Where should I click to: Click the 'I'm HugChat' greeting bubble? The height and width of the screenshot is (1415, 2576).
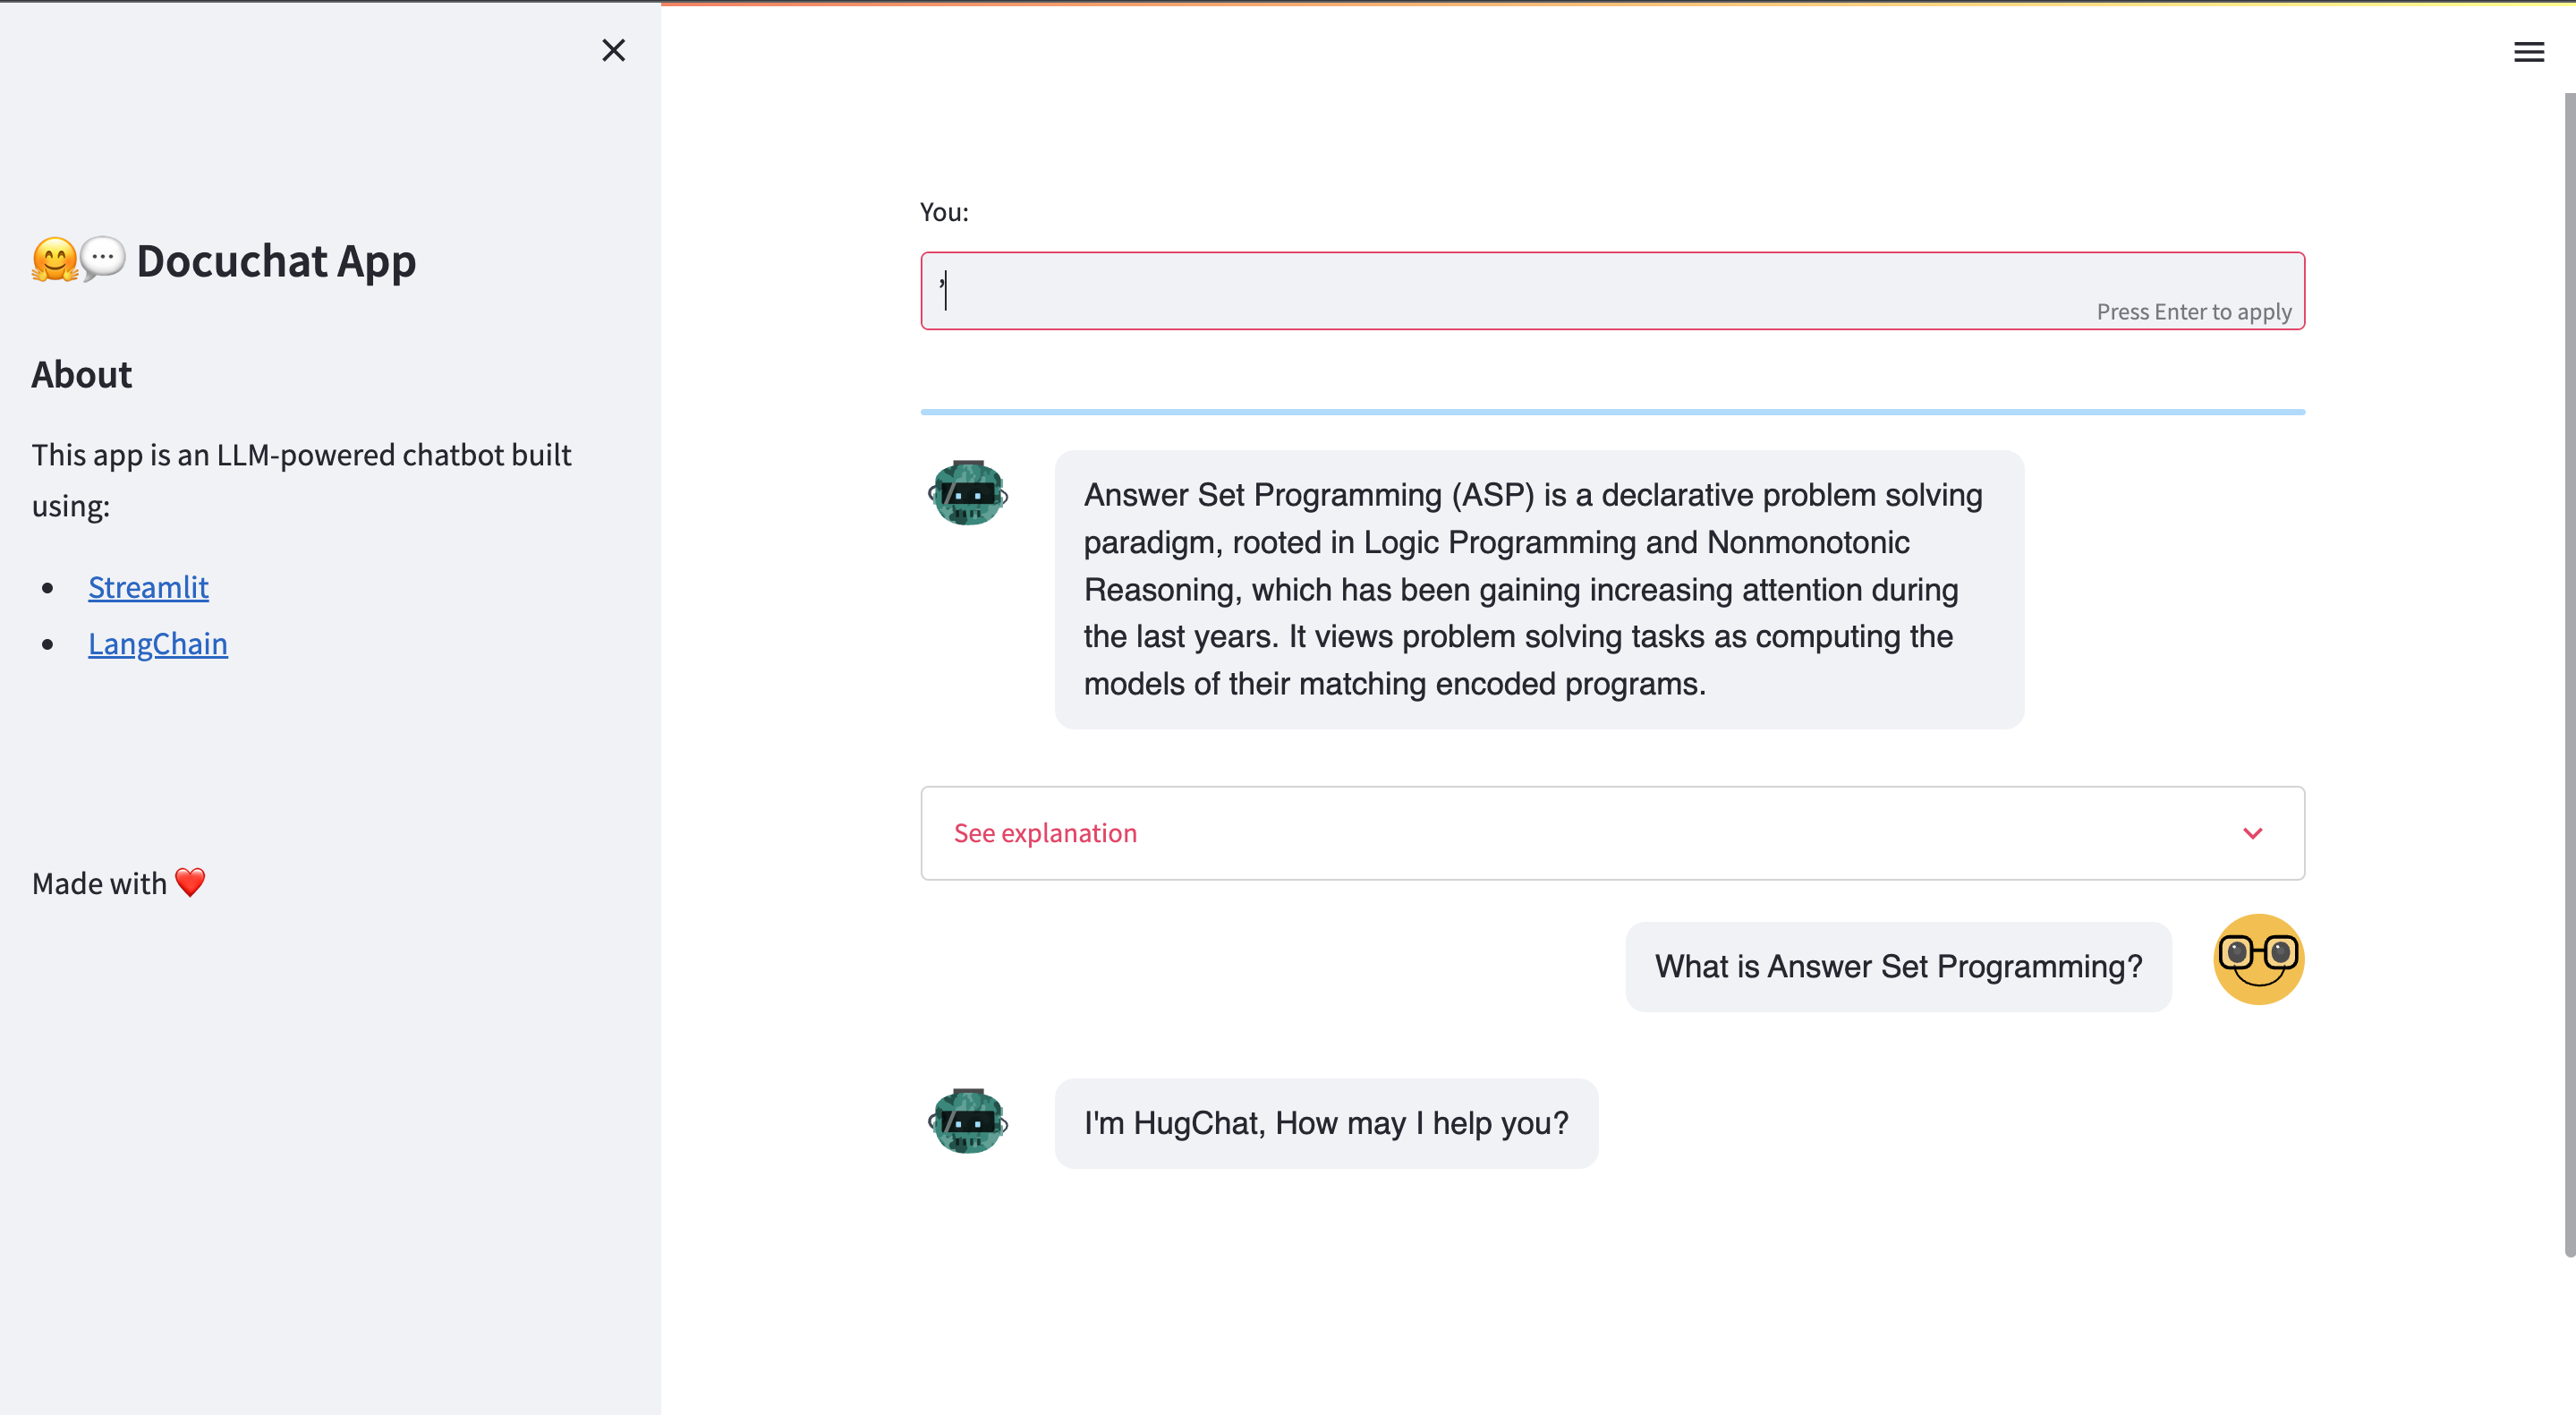pos(1325,1122)
